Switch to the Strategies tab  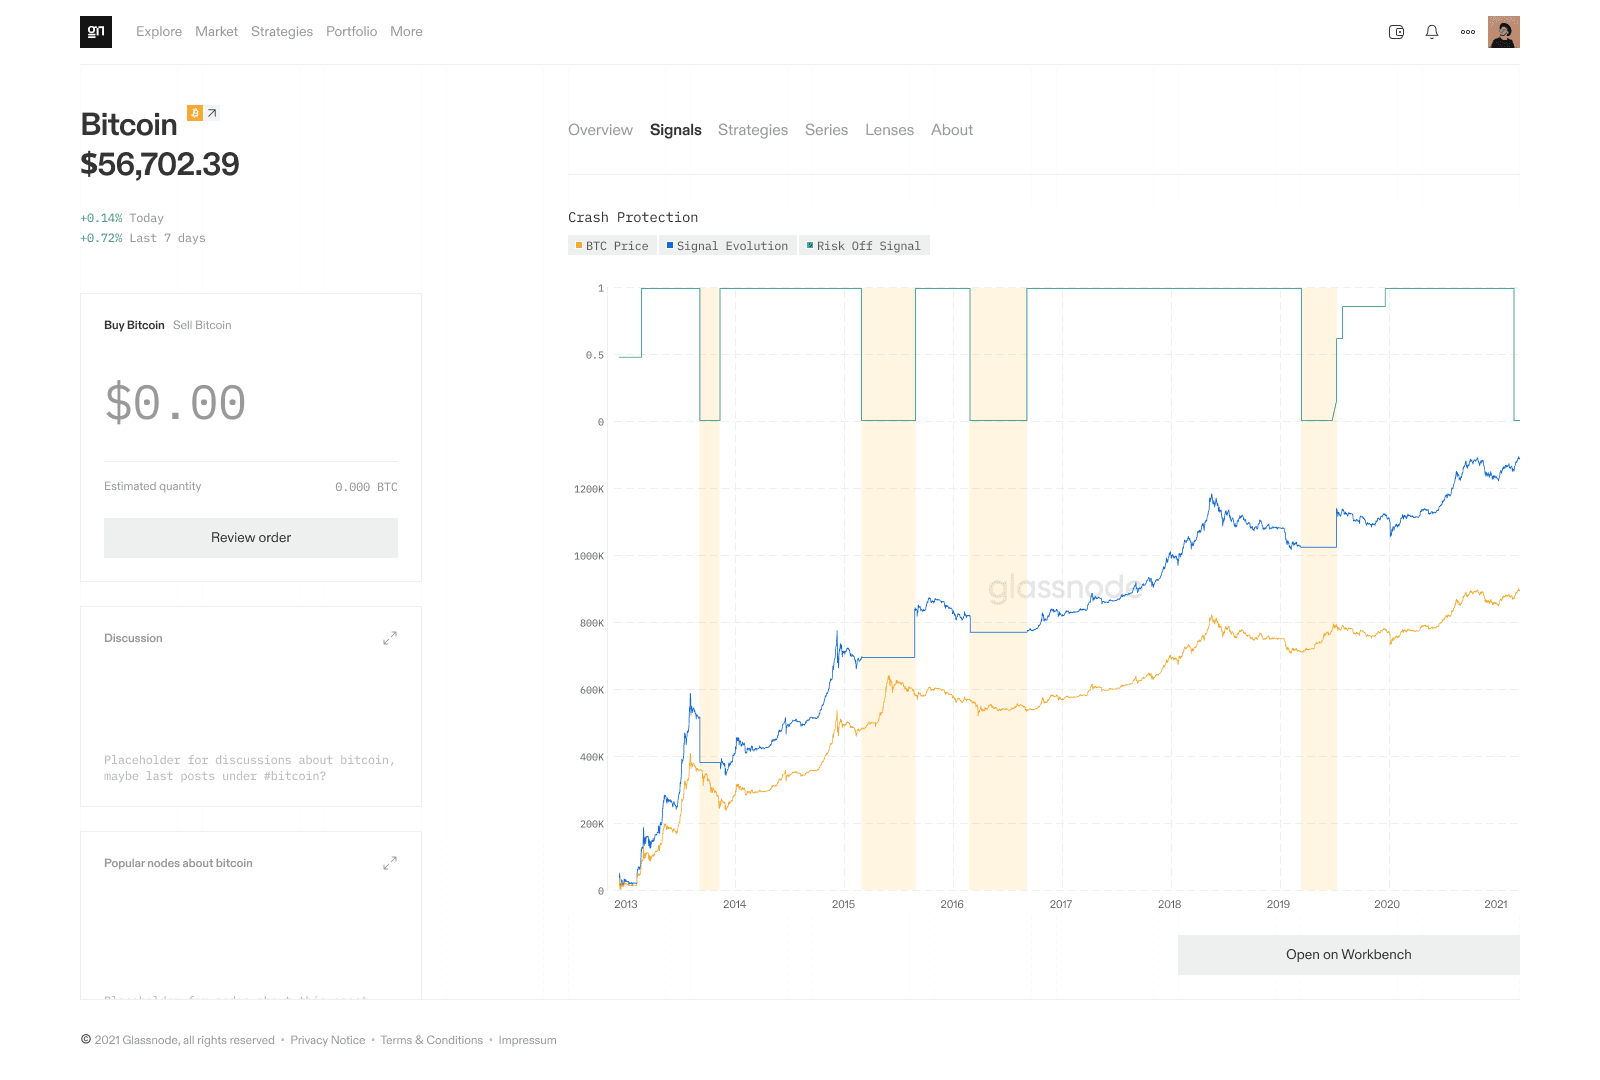coord(753,130)
